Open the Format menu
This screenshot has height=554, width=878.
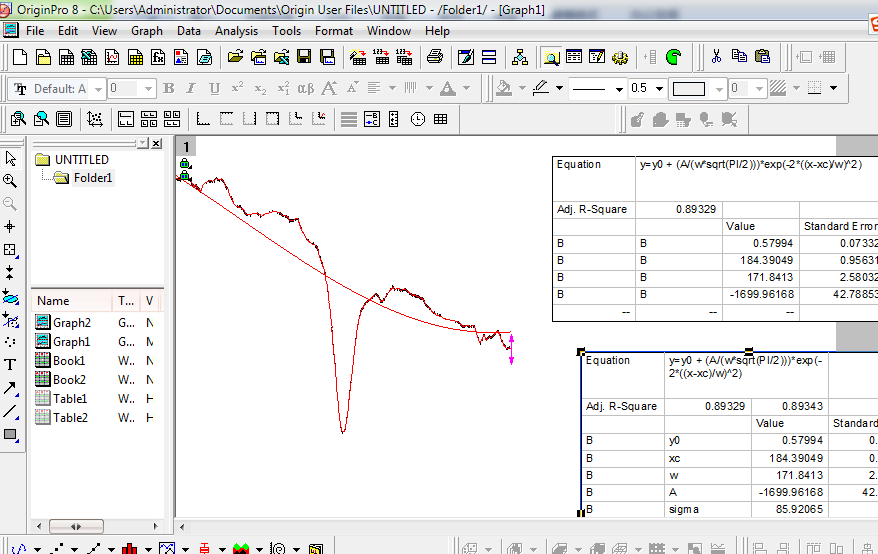(333, 31)
